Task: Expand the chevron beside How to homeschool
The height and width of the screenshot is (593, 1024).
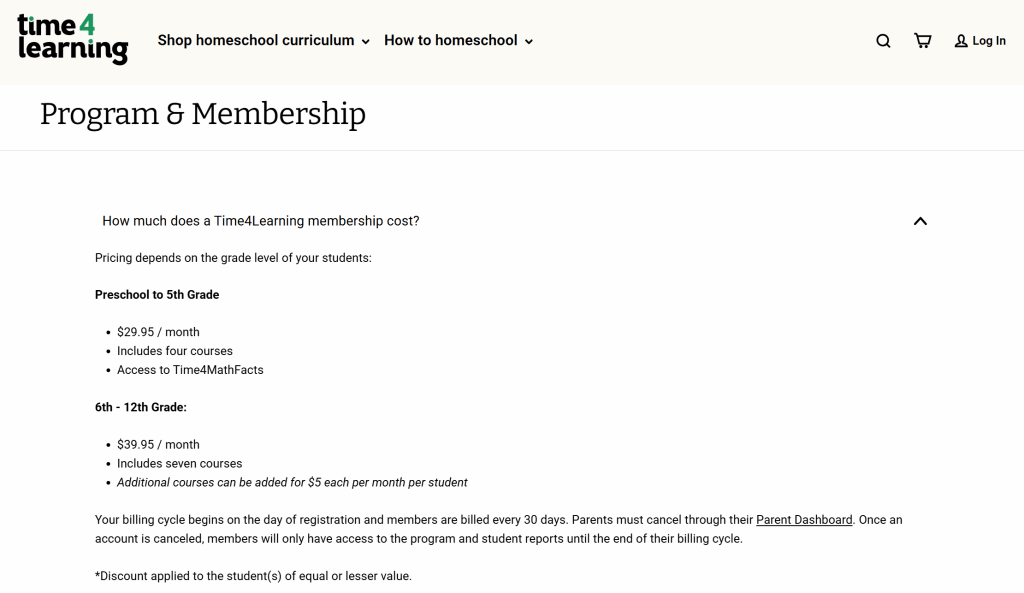Action: point(529,42)
